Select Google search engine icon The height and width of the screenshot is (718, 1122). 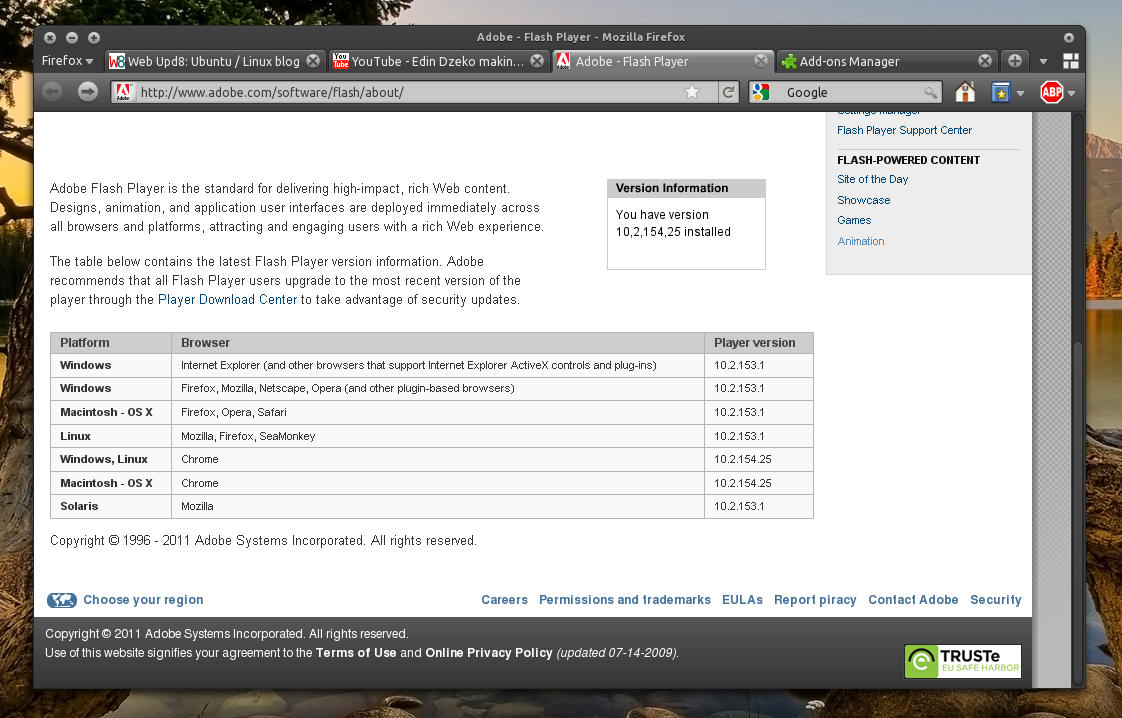click(x=761, y=92)
